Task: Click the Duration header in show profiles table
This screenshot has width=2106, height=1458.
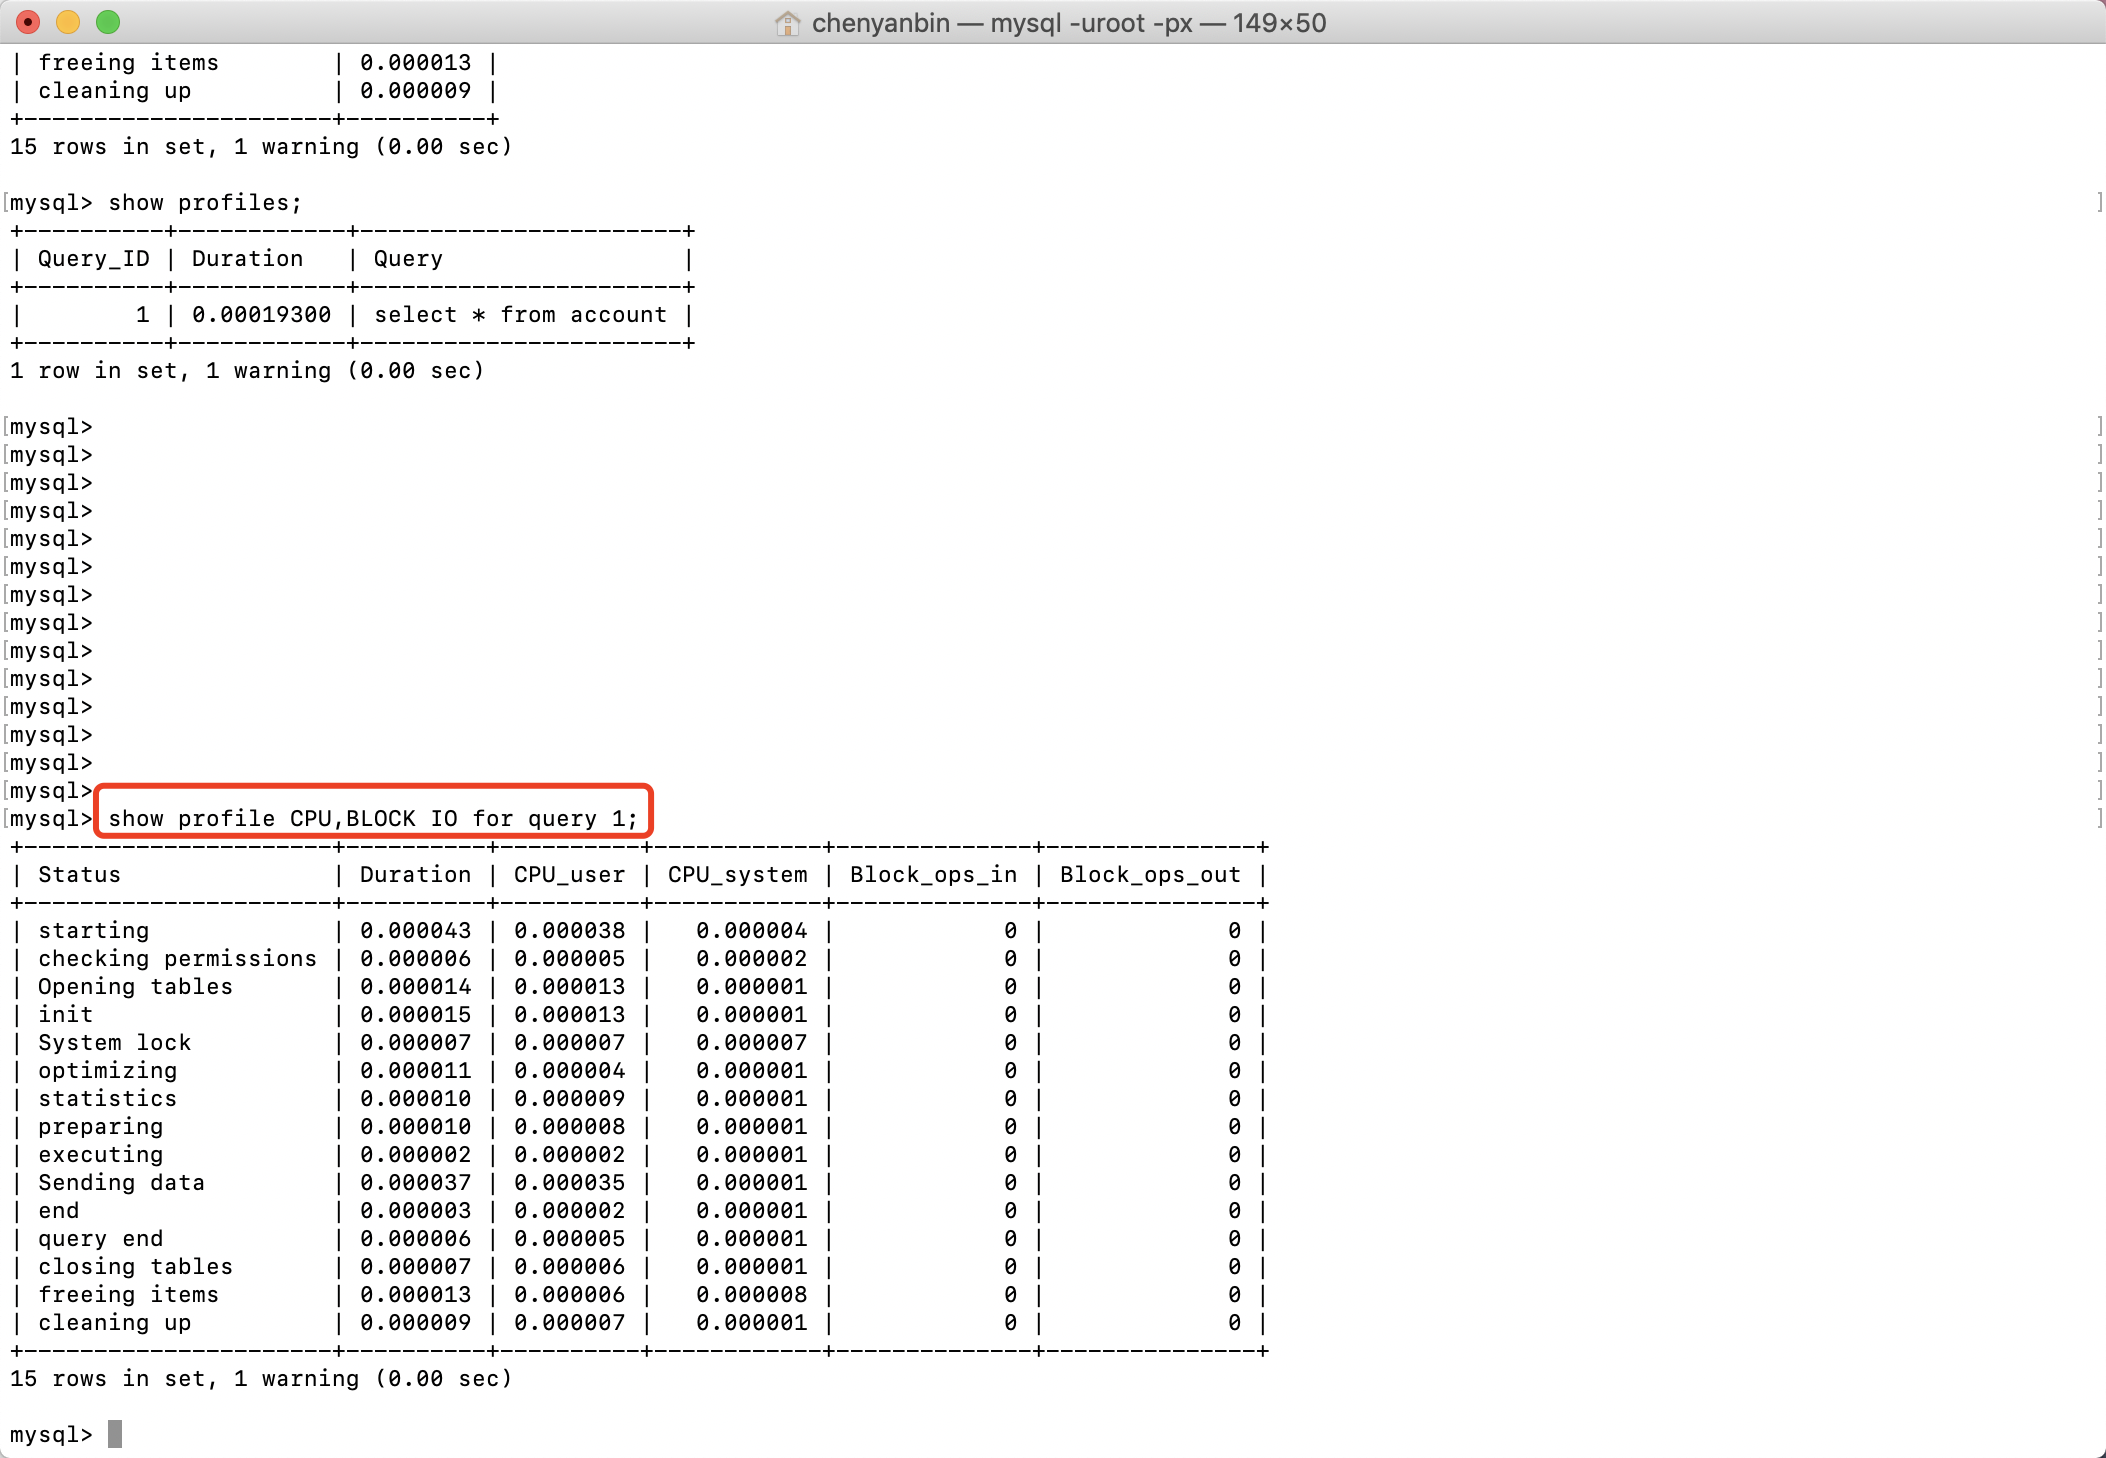Action: tap(247, 259)
